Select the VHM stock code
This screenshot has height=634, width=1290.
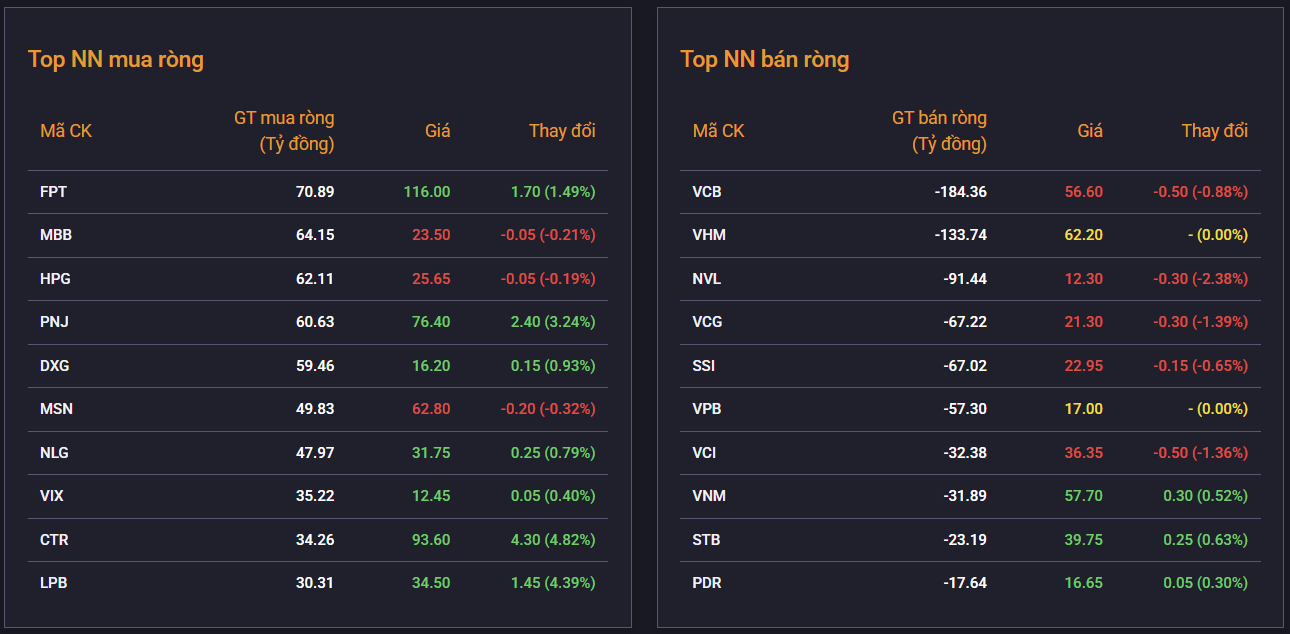[709, 235]
